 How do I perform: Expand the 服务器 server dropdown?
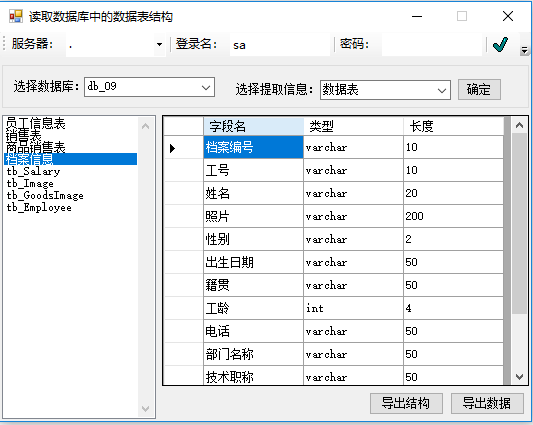(x=159, y=45)
